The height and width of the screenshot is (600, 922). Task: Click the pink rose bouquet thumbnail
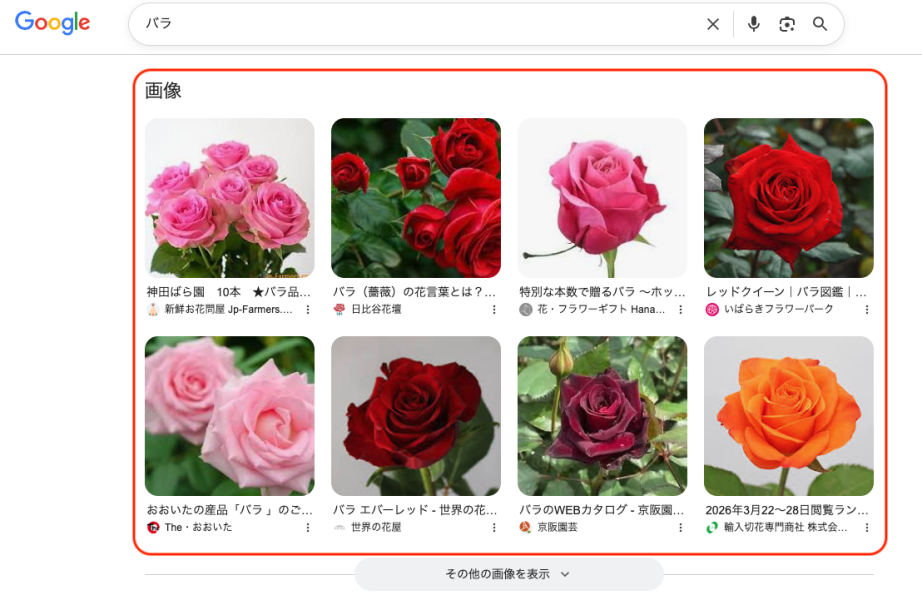tap(229, 197)
